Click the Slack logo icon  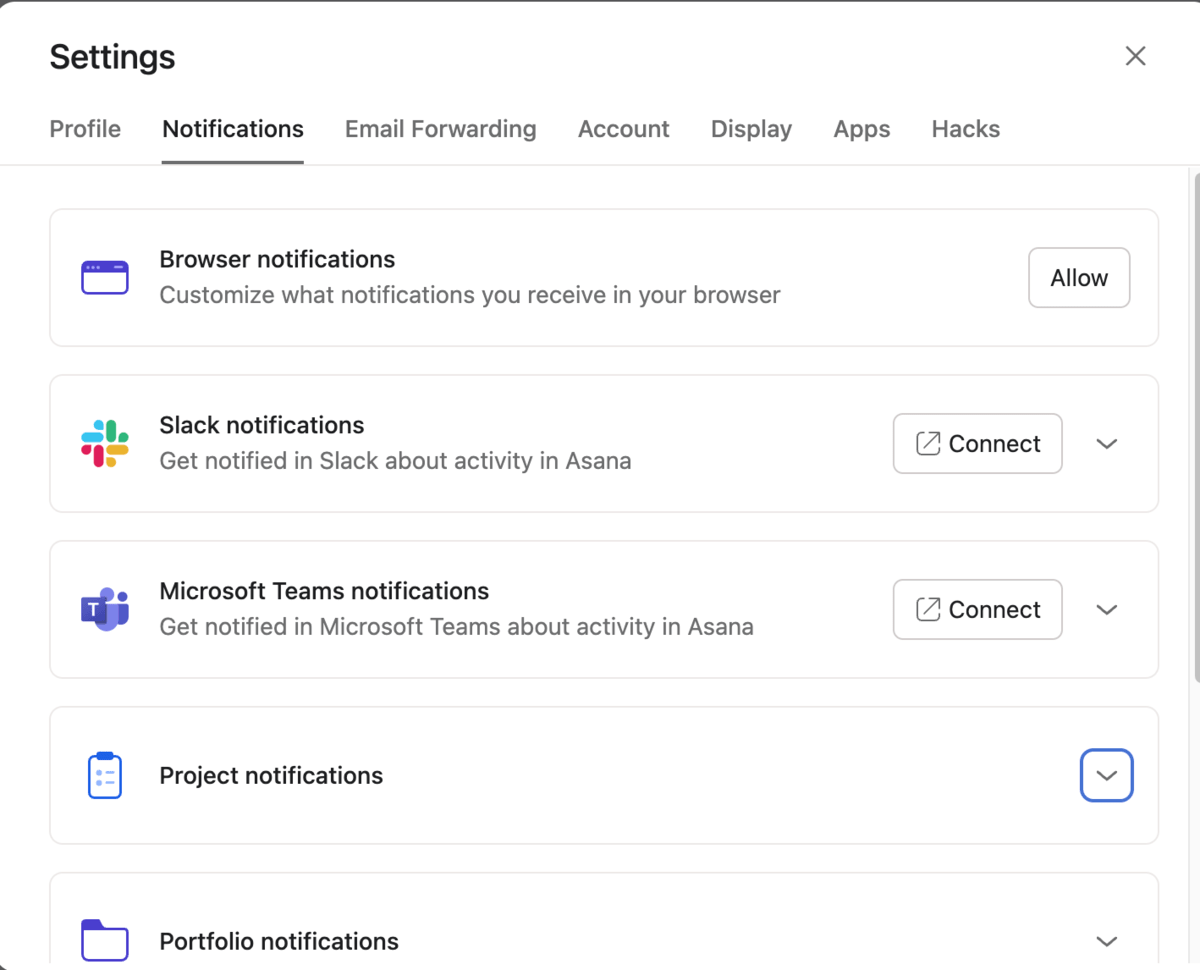point(104,443)
